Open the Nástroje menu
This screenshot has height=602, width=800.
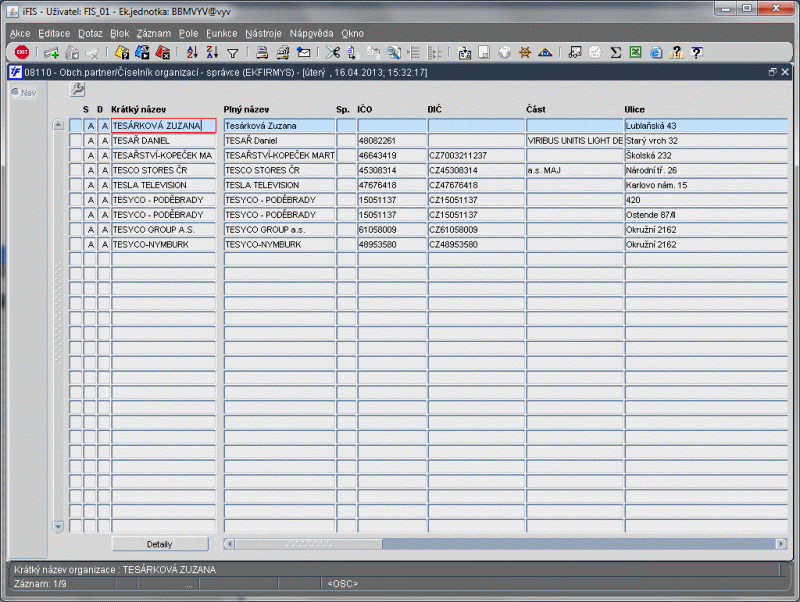pyautogui.click(x=262, y=33)
